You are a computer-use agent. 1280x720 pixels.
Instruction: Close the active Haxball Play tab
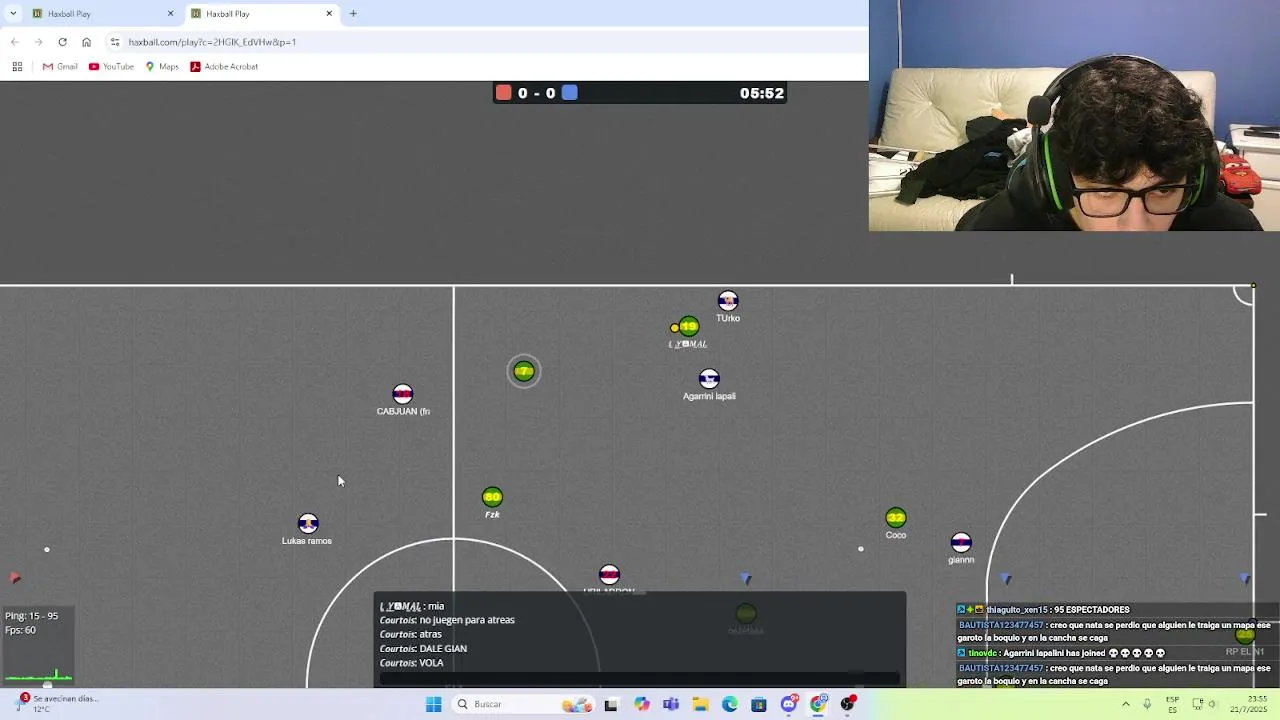pyautogui.click(x=329, y=13)
